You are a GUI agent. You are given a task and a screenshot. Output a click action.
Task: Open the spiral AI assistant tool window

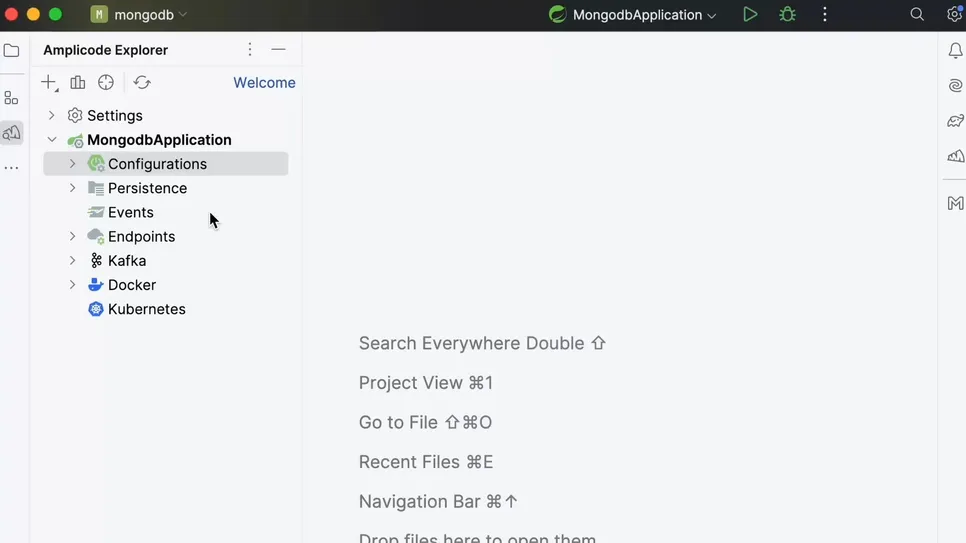point(955,85)
